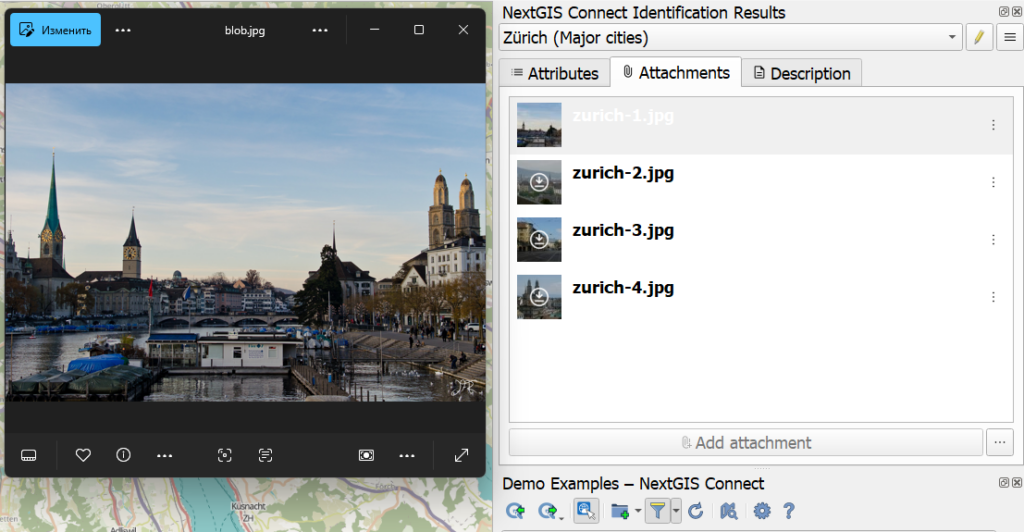This screenshot has width=1024, height=532.
Task: Open kebab menu for zurich-3.jpg
Action: coord(993,240)
